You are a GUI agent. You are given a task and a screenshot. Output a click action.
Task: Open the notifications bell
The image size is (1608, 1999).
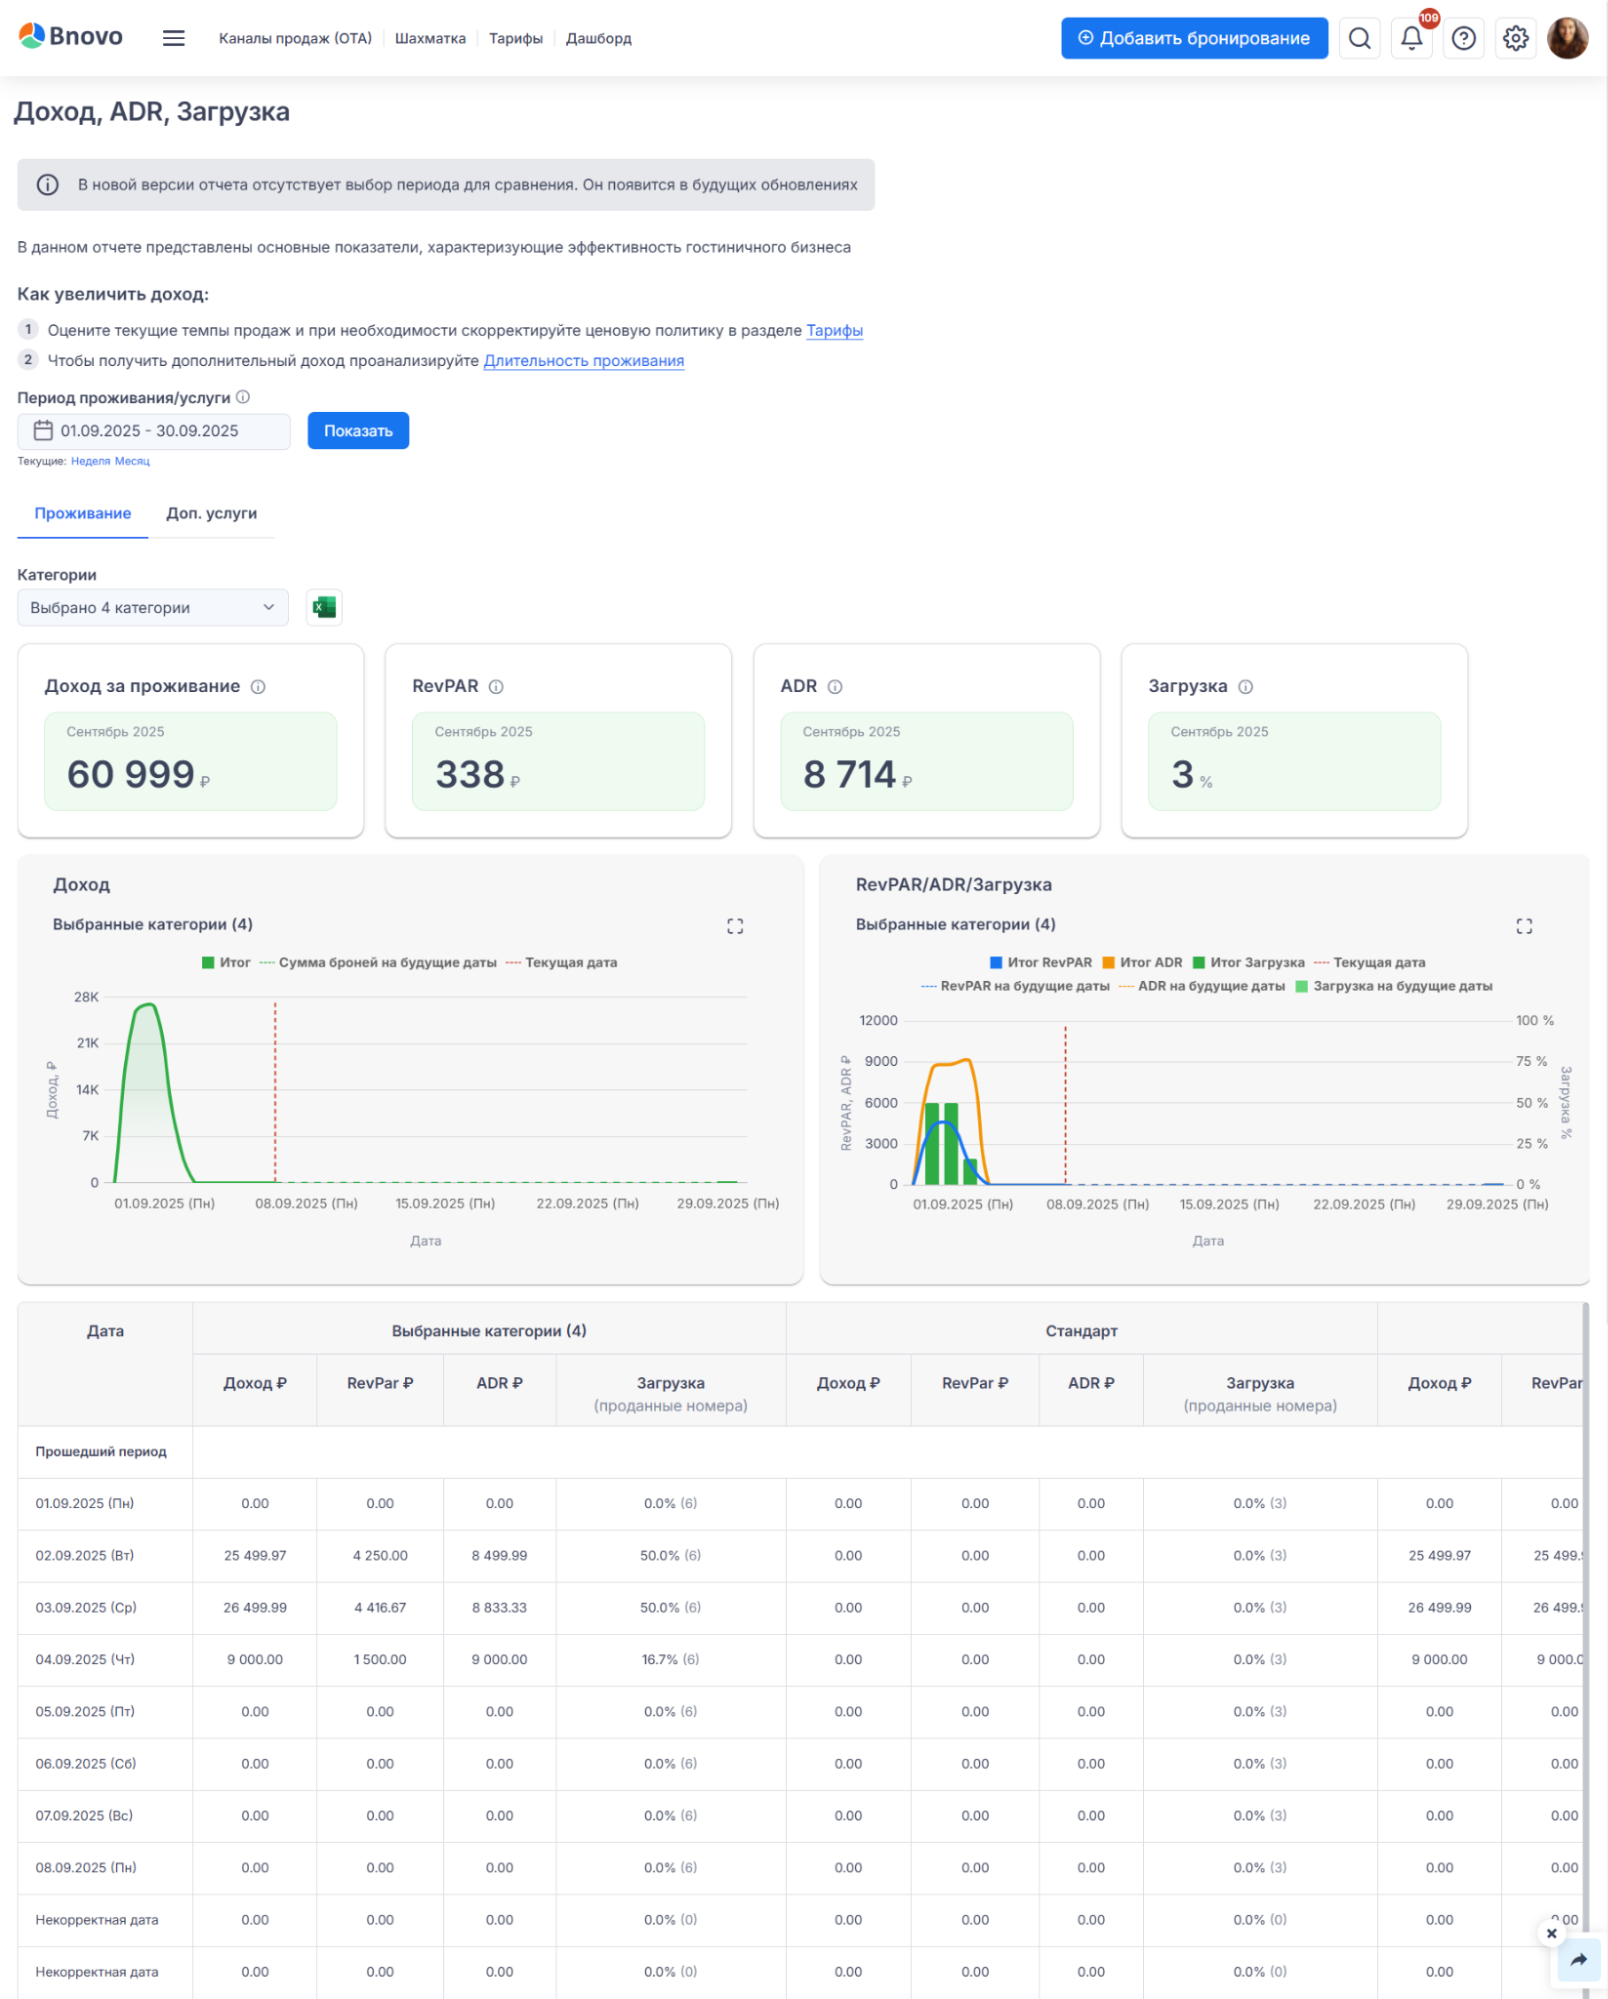(x=1411, y=38)
